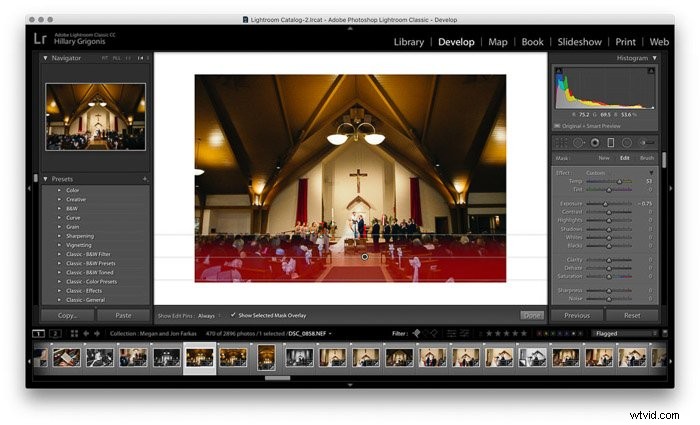Switch to the Web module
The height and width of the screenshot is (425, 700).
pos(659,42)
